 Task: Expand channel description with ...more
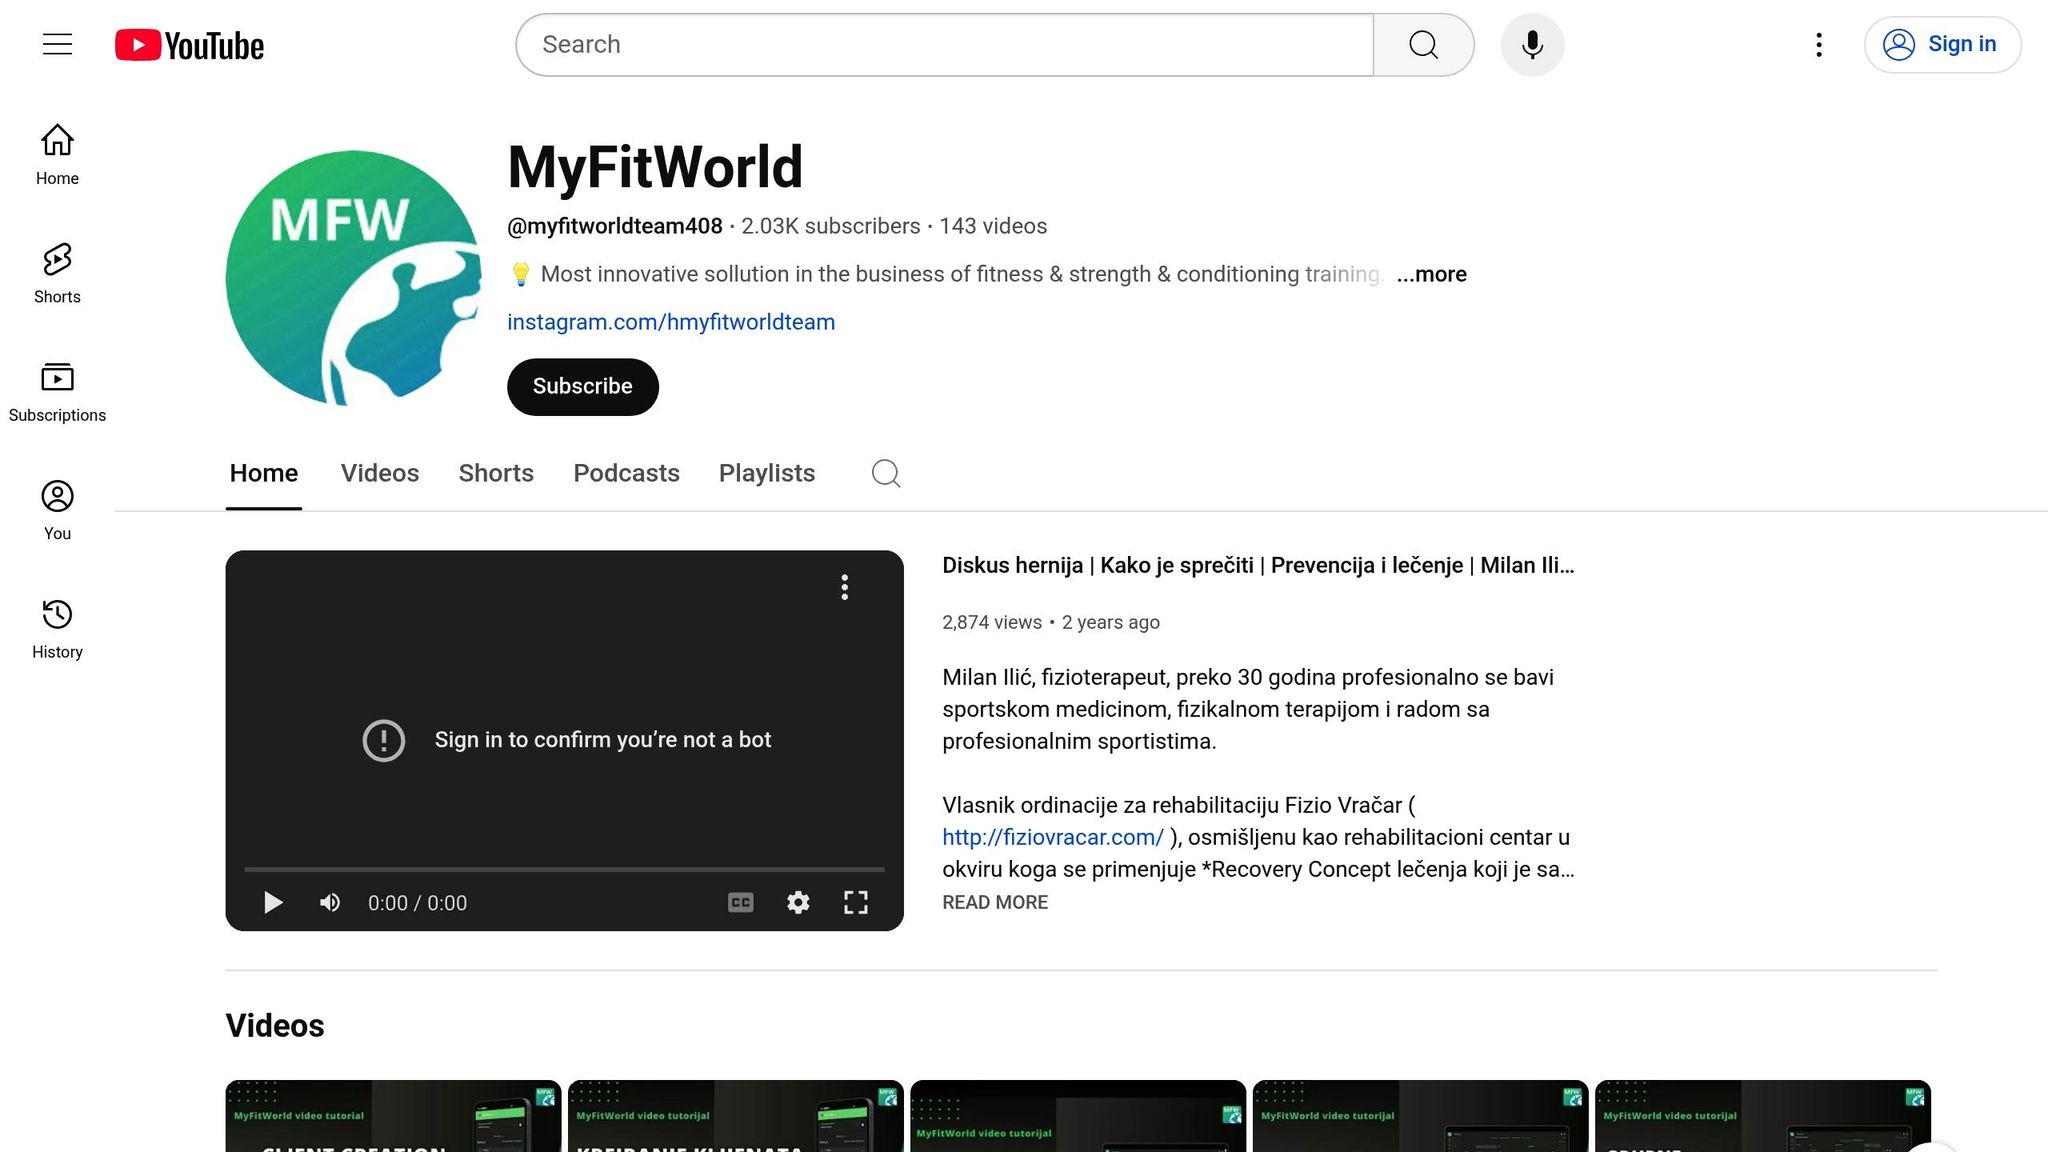pos(1431,274)
